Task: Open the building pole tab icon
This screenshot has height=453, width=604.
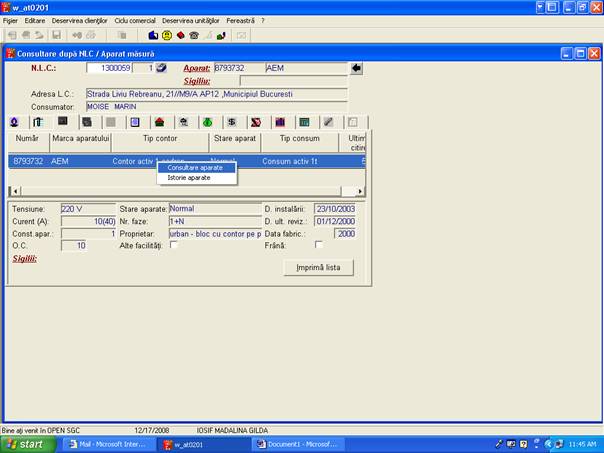Action: click(37, 122)
